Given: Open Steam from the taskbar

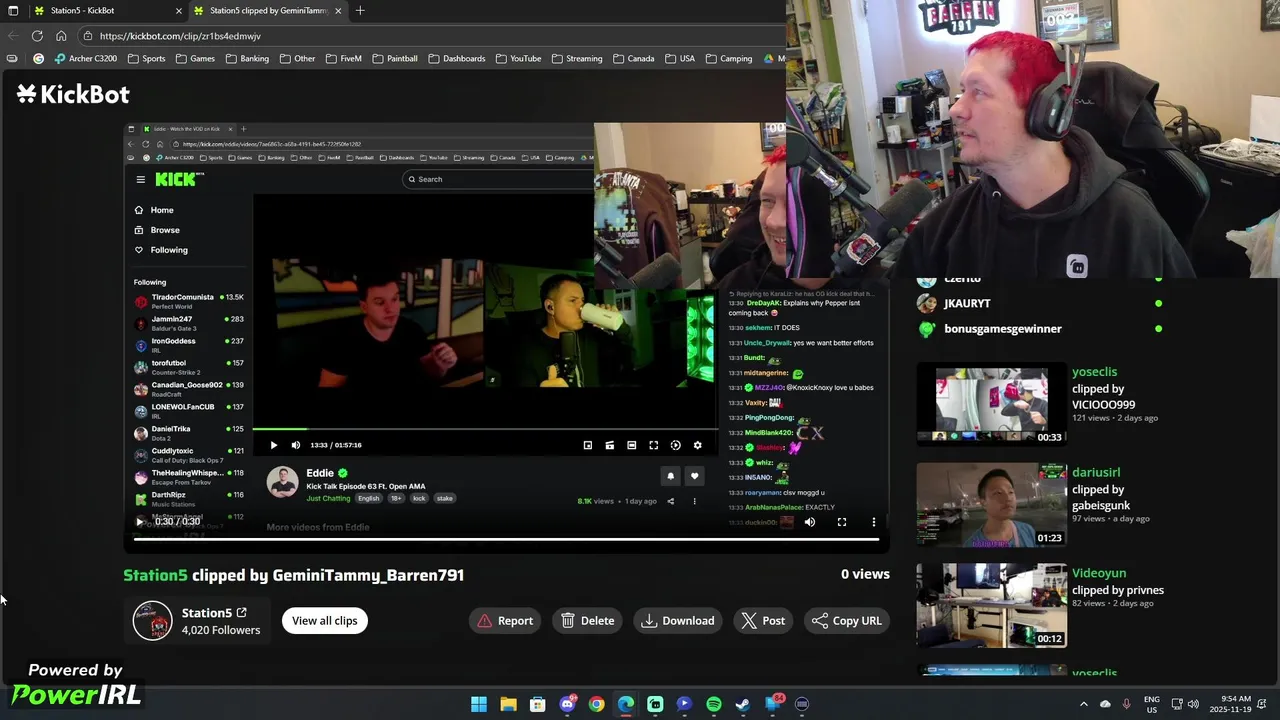Looking at the screenshot, I should pyautogui.click(x=743, y=704).
